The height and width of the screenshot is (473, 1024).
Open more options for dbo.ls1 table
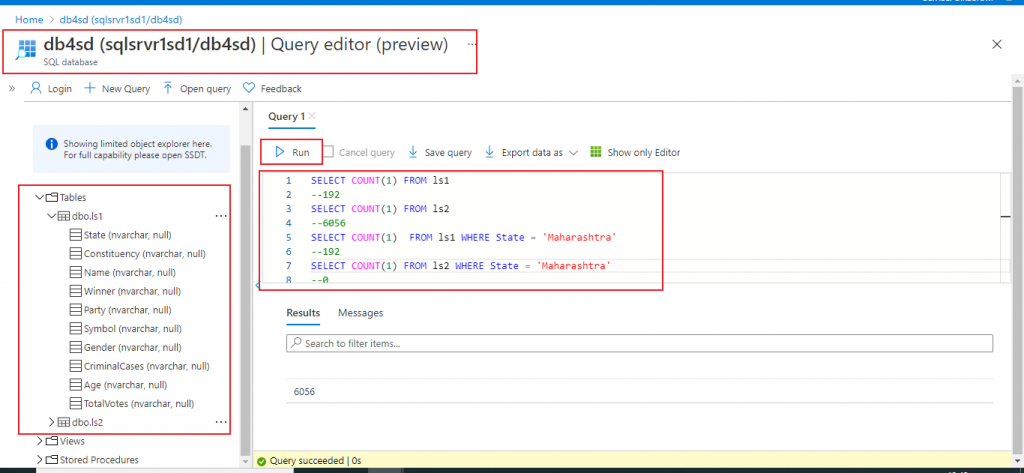tap(221, 216)
